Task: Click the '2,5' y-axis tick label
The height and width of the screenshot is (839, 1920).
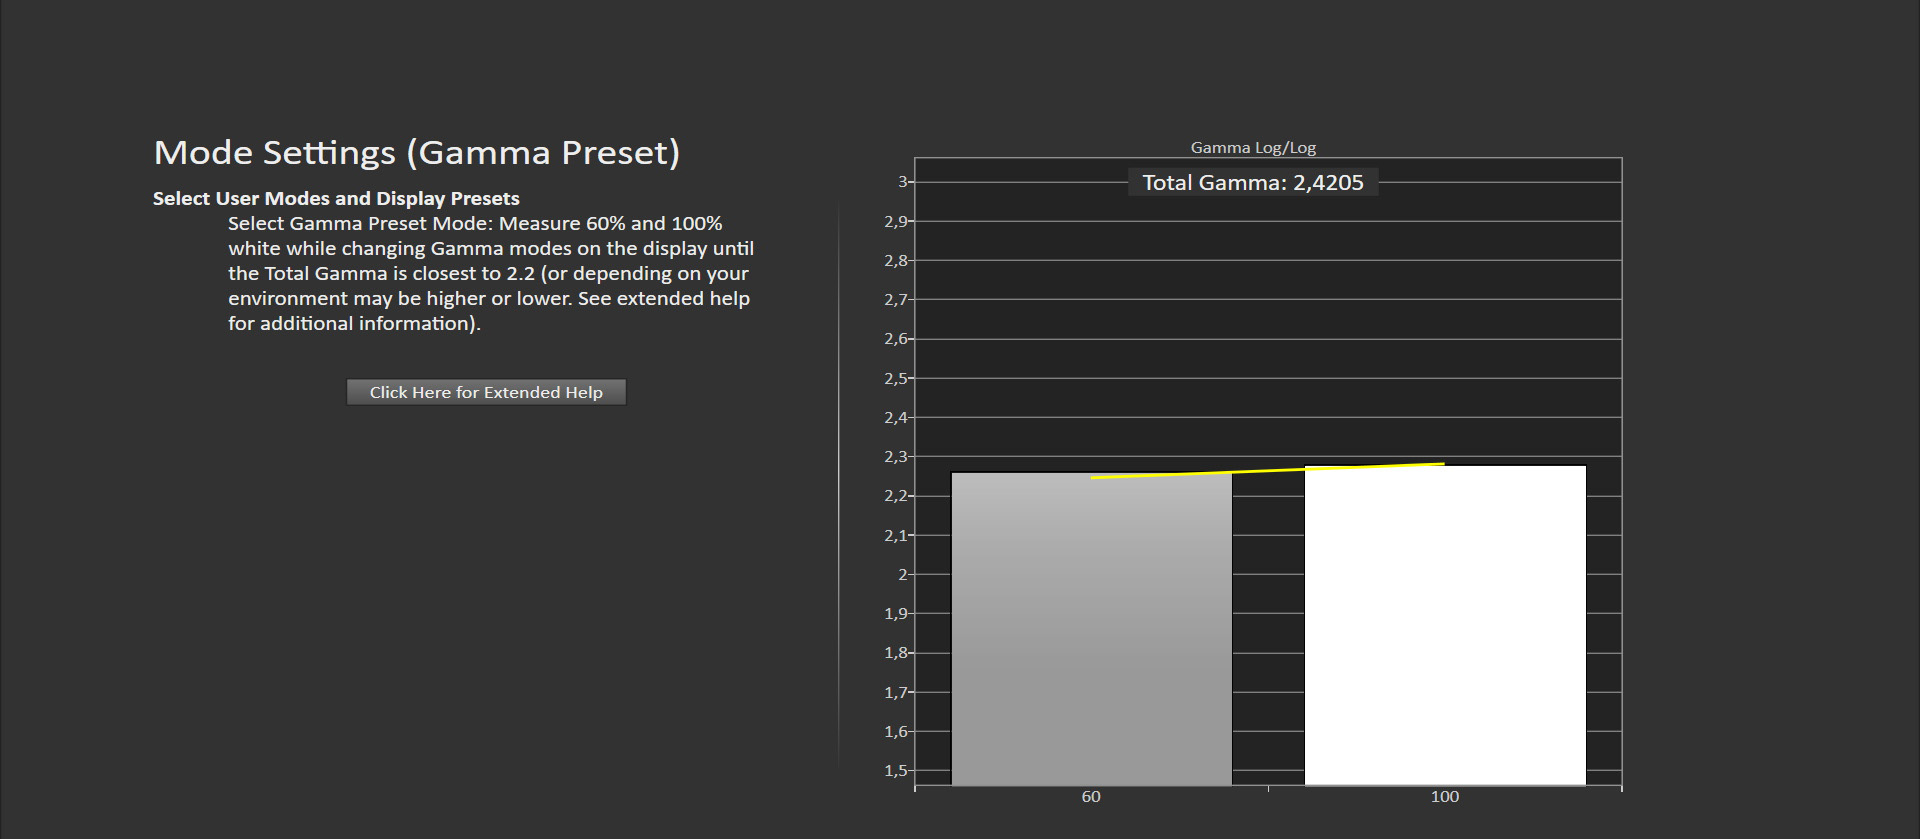Action: tap(895, 379)
